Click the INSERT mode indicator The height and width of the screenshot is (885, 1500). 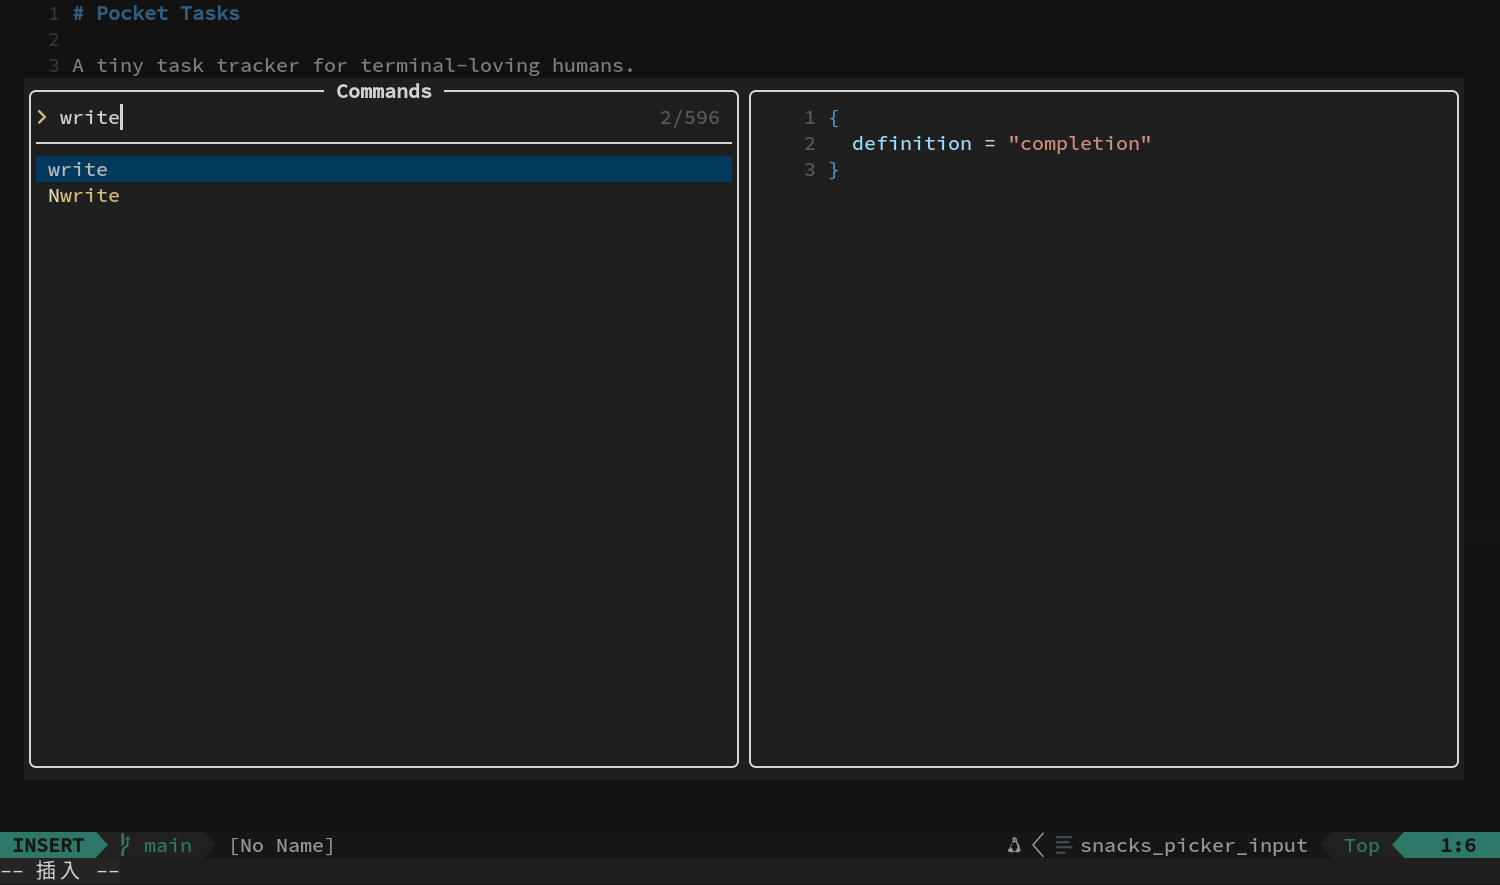(48, 845)
